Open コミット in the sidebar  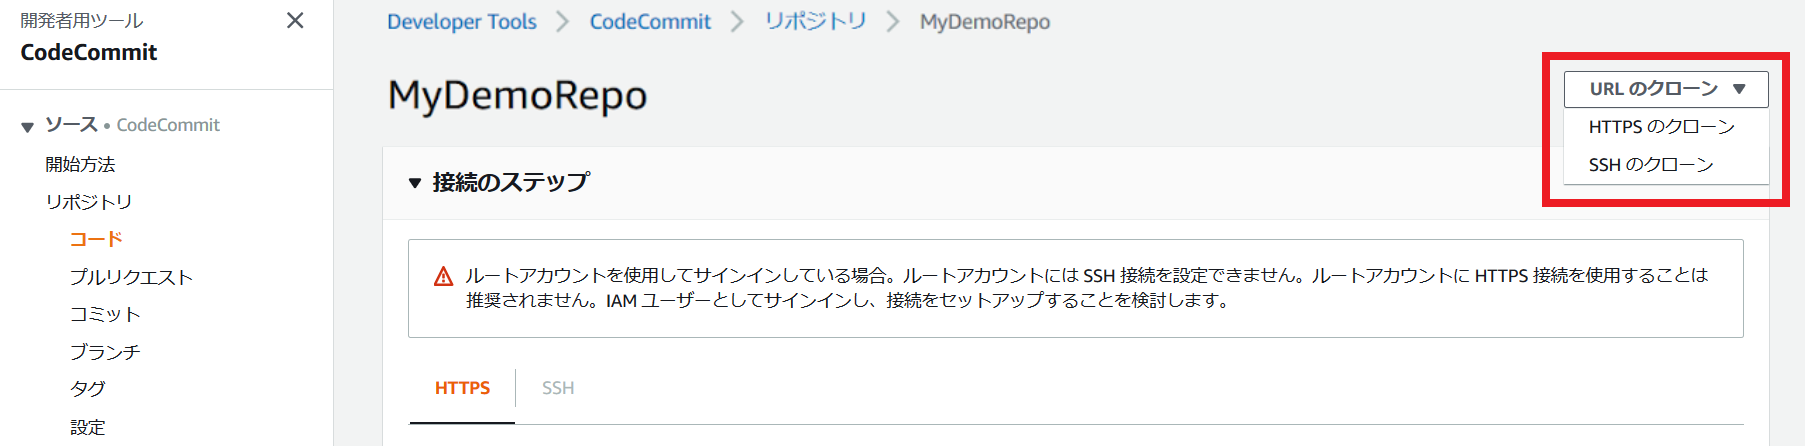coord(105,314)
